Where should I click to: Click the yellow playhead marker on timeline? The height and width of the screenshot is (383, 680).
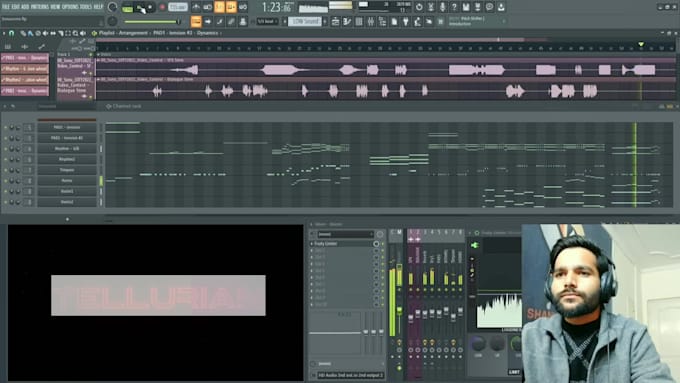tap(641, 44)
